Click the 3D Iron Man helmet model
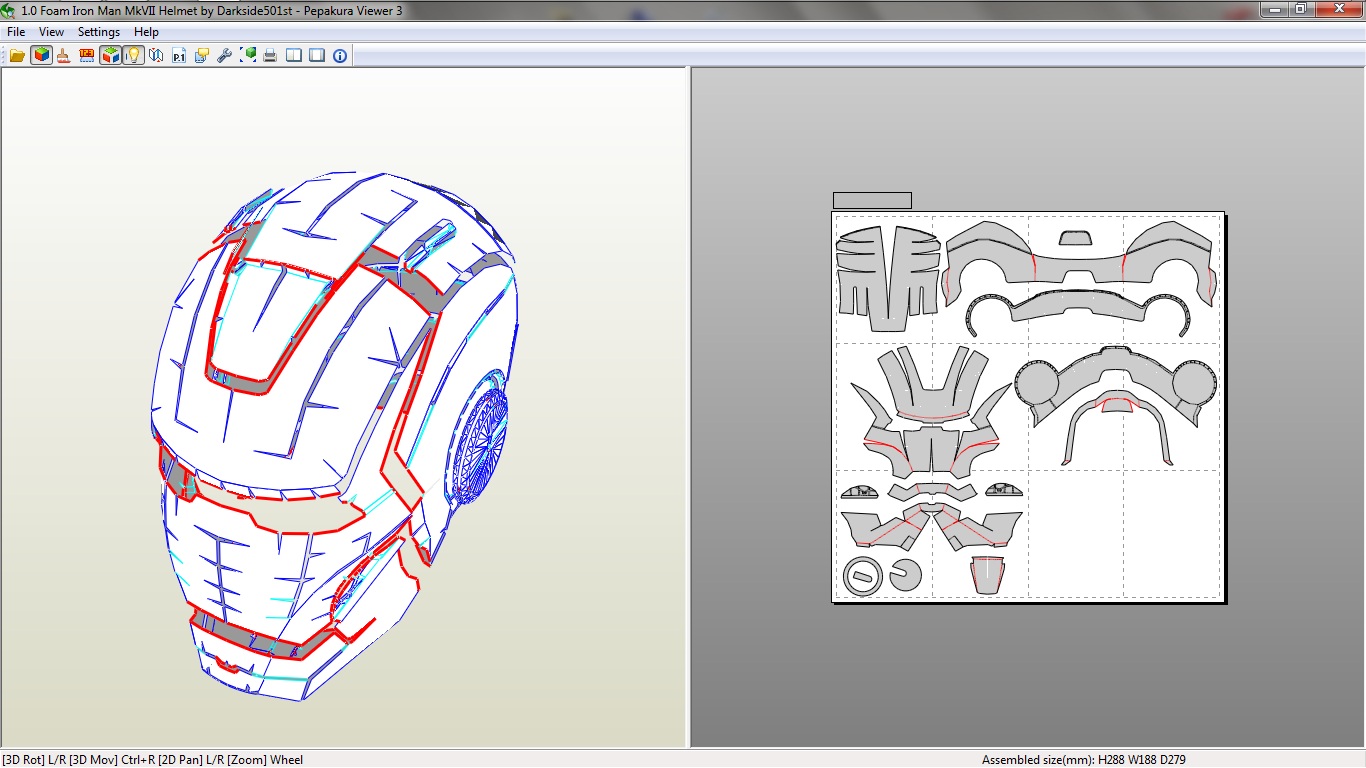 [x=335, y=435]
